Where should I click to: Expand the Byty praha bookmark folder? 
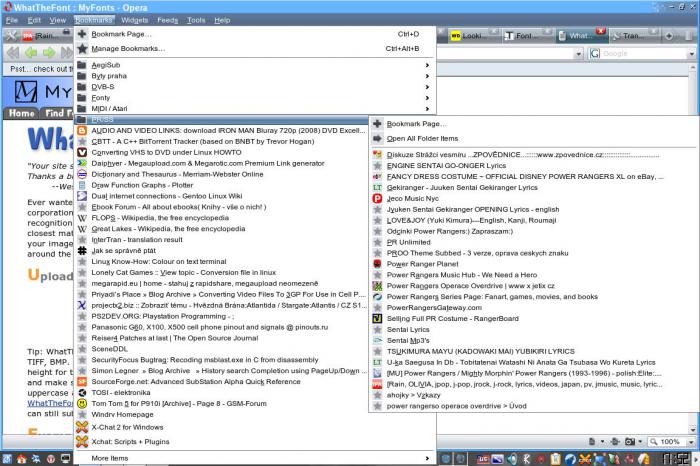tap(255, 76)
